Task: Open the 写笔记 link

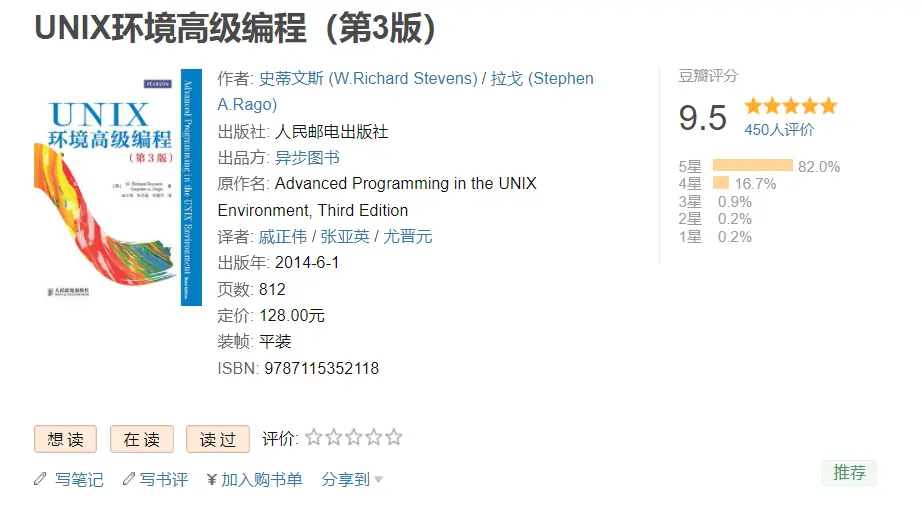Action: pyautogui.click(x=79, y=480)
